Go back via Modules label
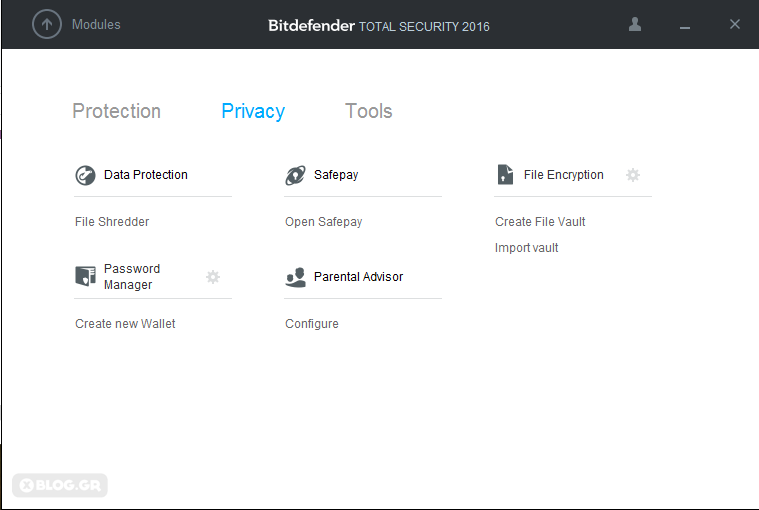The height and width of the screenshot is (510, 759). [x=96, y=24]
